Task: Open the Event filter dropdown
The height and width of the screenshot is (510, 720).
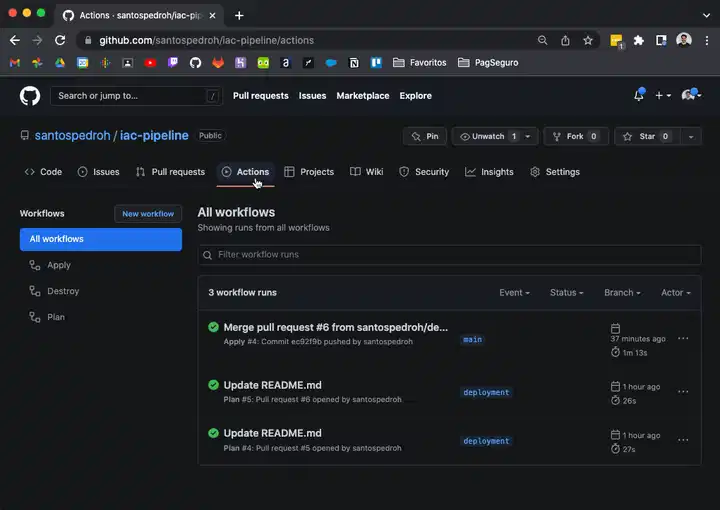Action: pos(515,292)
